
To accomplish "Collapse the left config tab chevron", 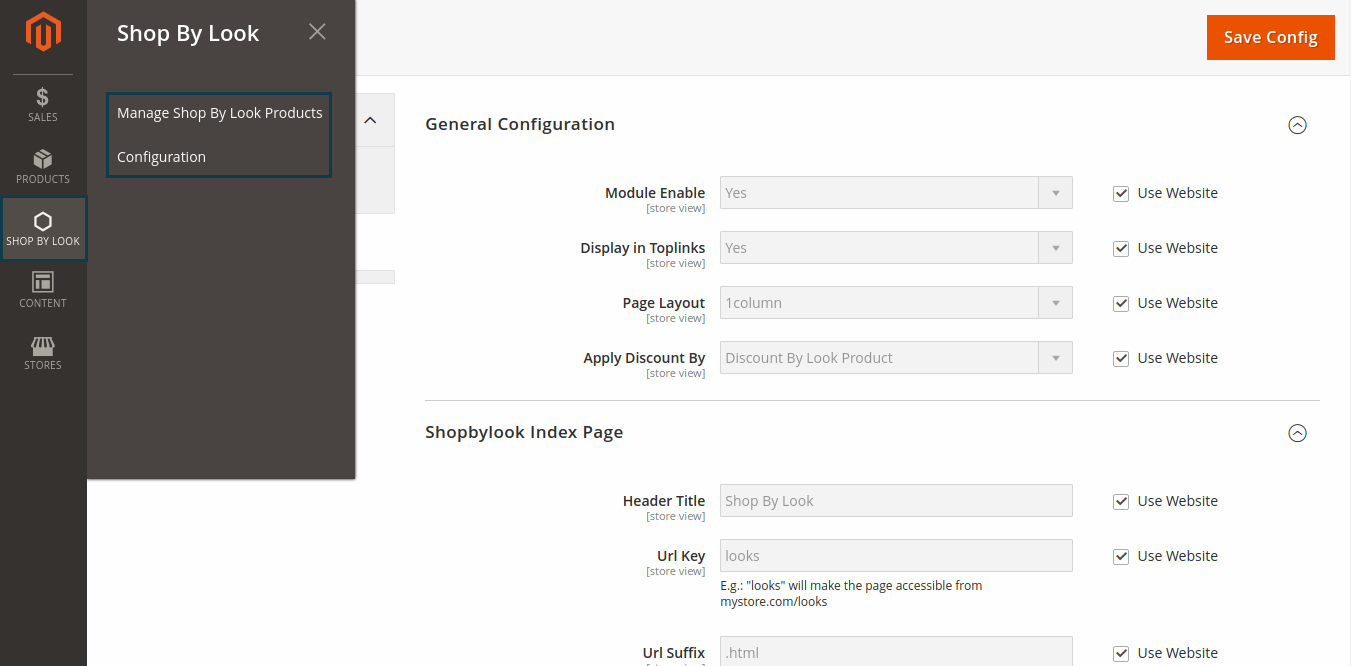I will [x=370, y=121].
